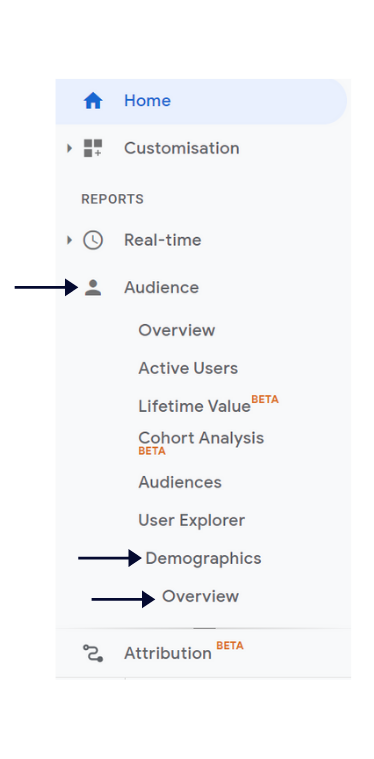Open the Real-time reports label
The height and width of the screenshot is (759, 374).
pos(163,240)
